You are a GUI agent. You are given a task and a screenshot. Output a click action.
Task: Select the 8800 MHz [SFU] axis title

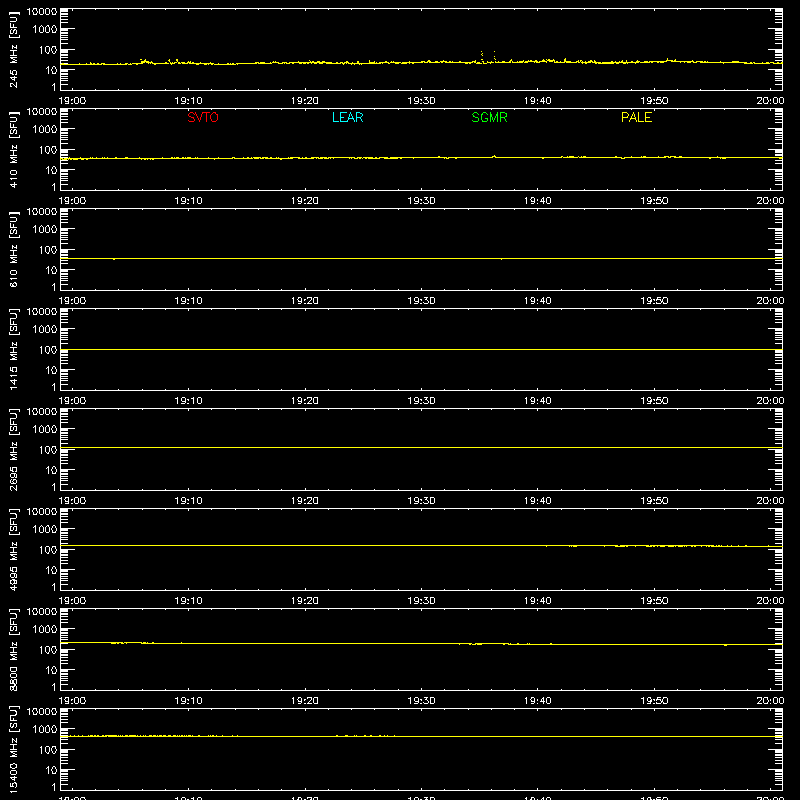pos(13,649)
